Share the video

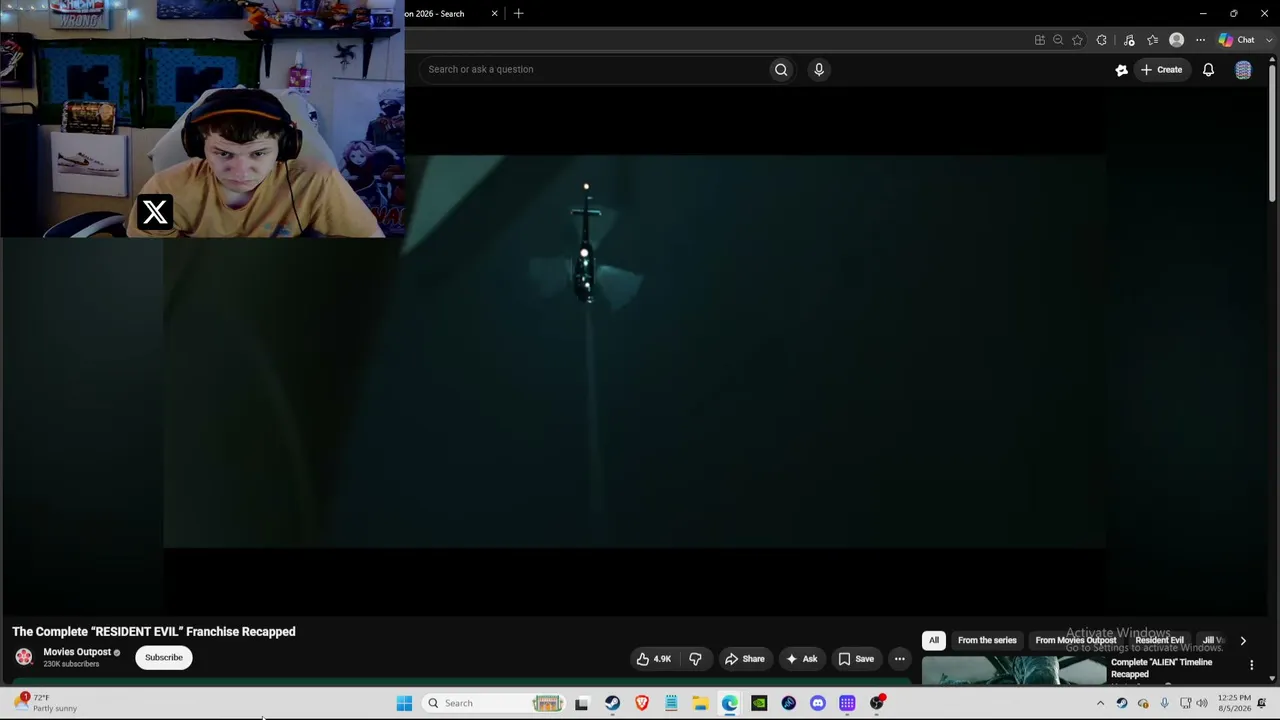coord(744,659)
